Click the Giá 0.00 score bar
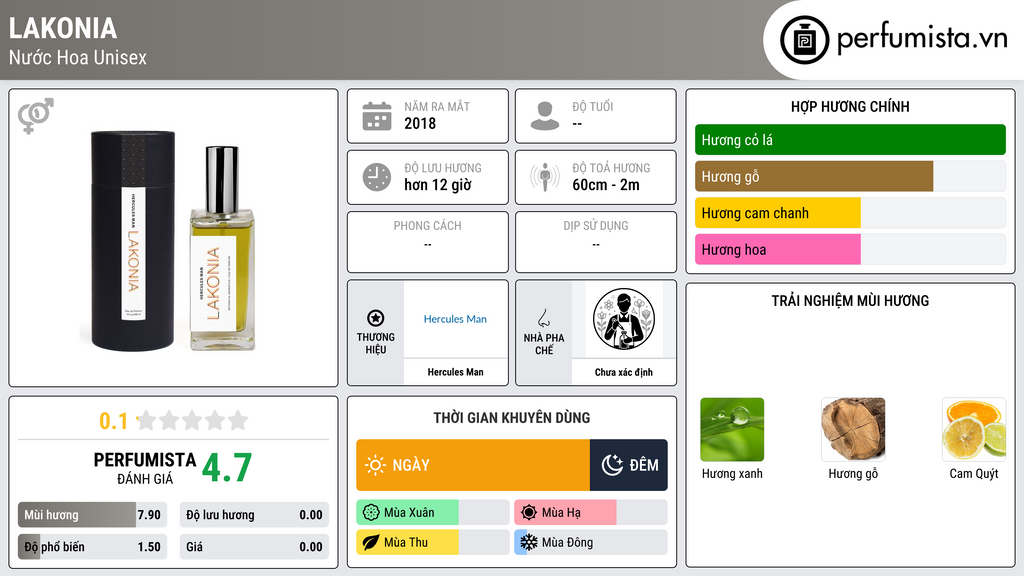The height and width of the screenshot is (576, 1024). [254, 547]
